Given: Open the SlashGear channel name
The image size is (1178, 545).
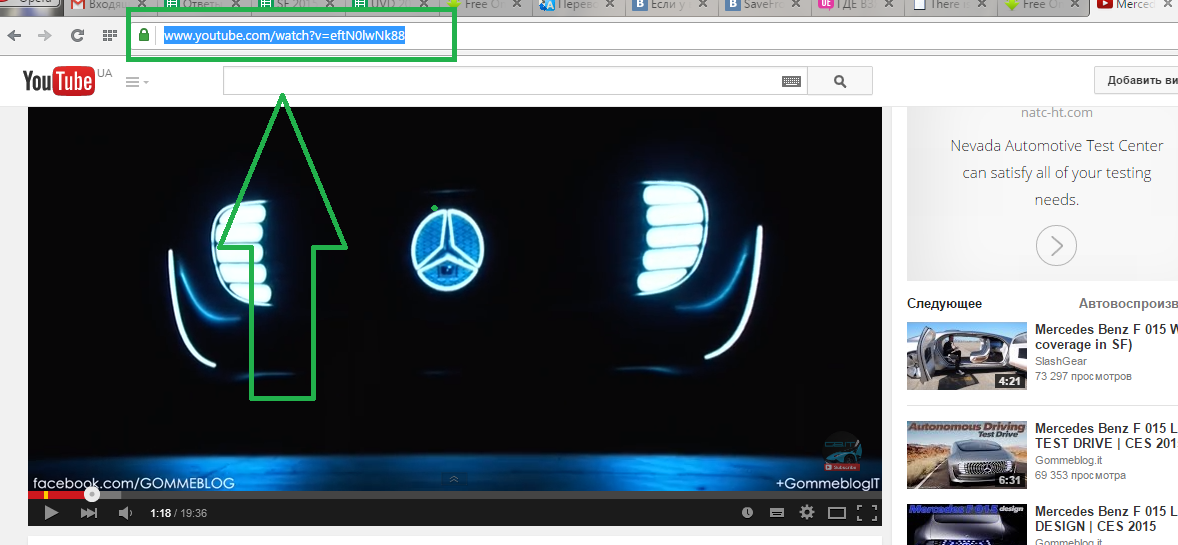Looking at the screenshot, I should coord(1059,362).
